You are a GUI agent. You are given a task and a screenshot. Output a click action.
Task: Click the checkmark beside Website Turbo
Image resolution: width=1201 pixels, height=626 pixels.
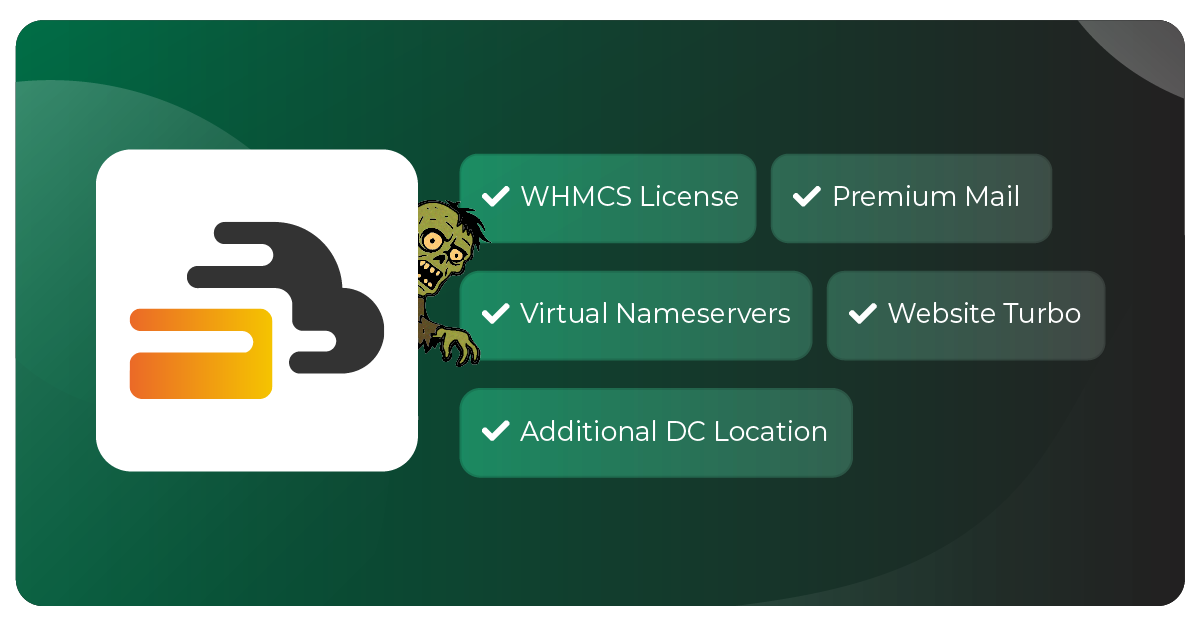point(863,314)
